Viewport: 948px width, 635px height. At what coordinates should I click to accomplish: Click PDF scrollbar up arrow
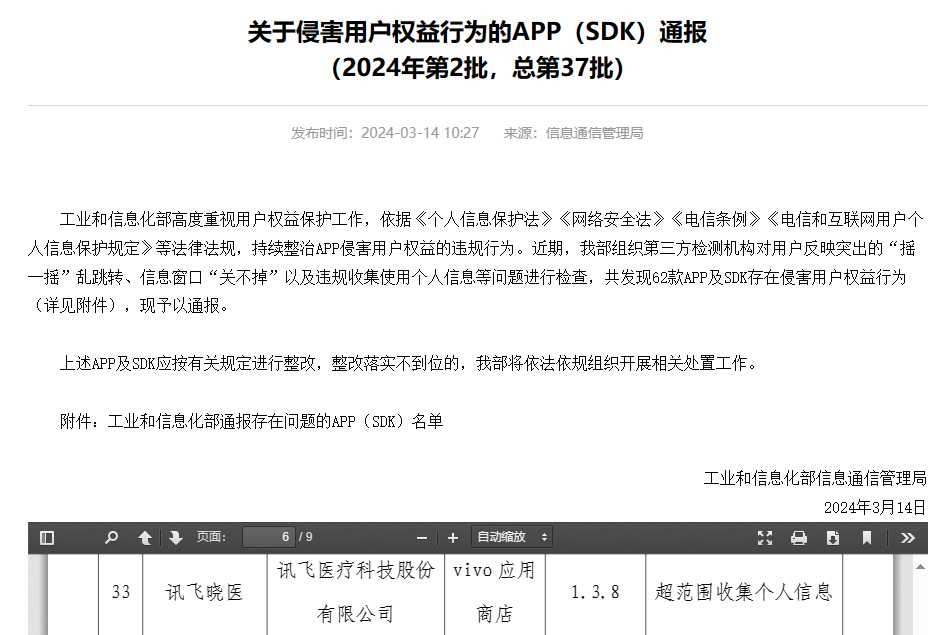click(920, 567)
